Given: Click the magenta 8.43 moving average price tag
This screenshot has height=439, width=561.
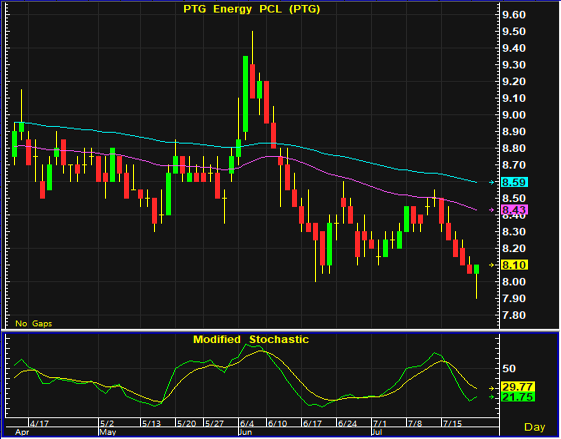Looking at the screenshot, I should click(x=514, y=210).
